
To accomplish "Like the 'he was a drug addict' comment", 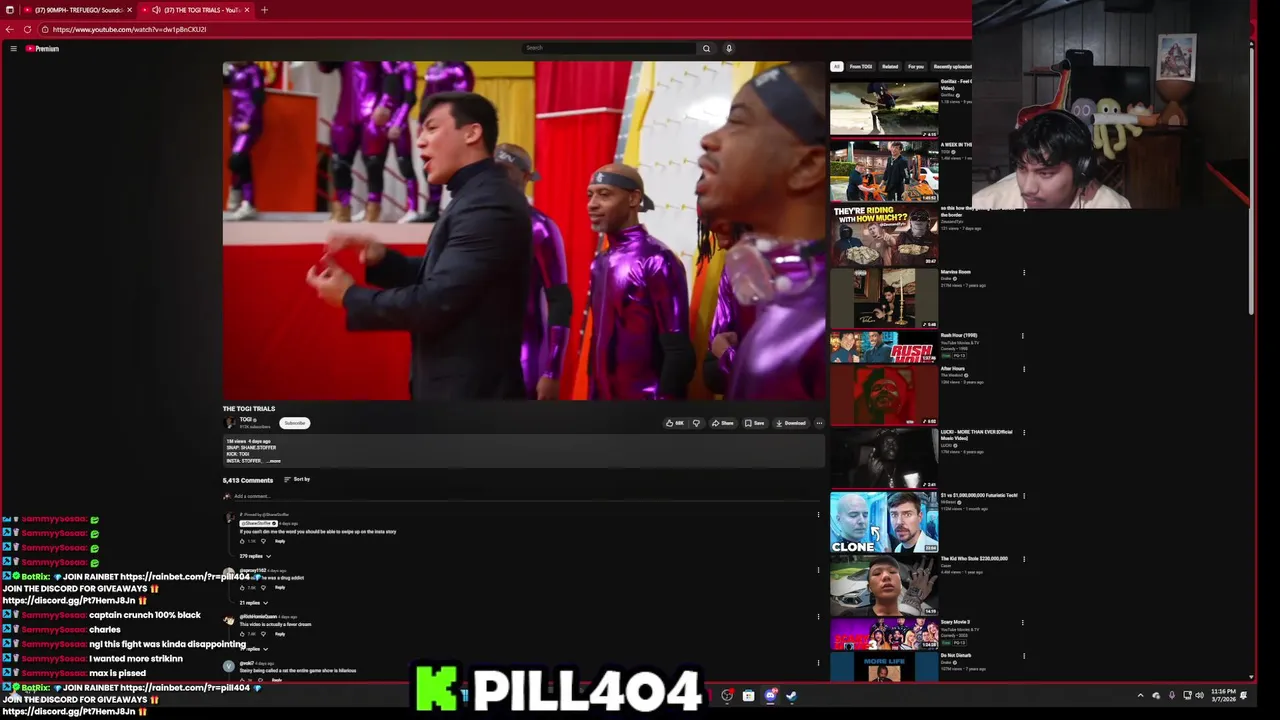I will 242,587.
